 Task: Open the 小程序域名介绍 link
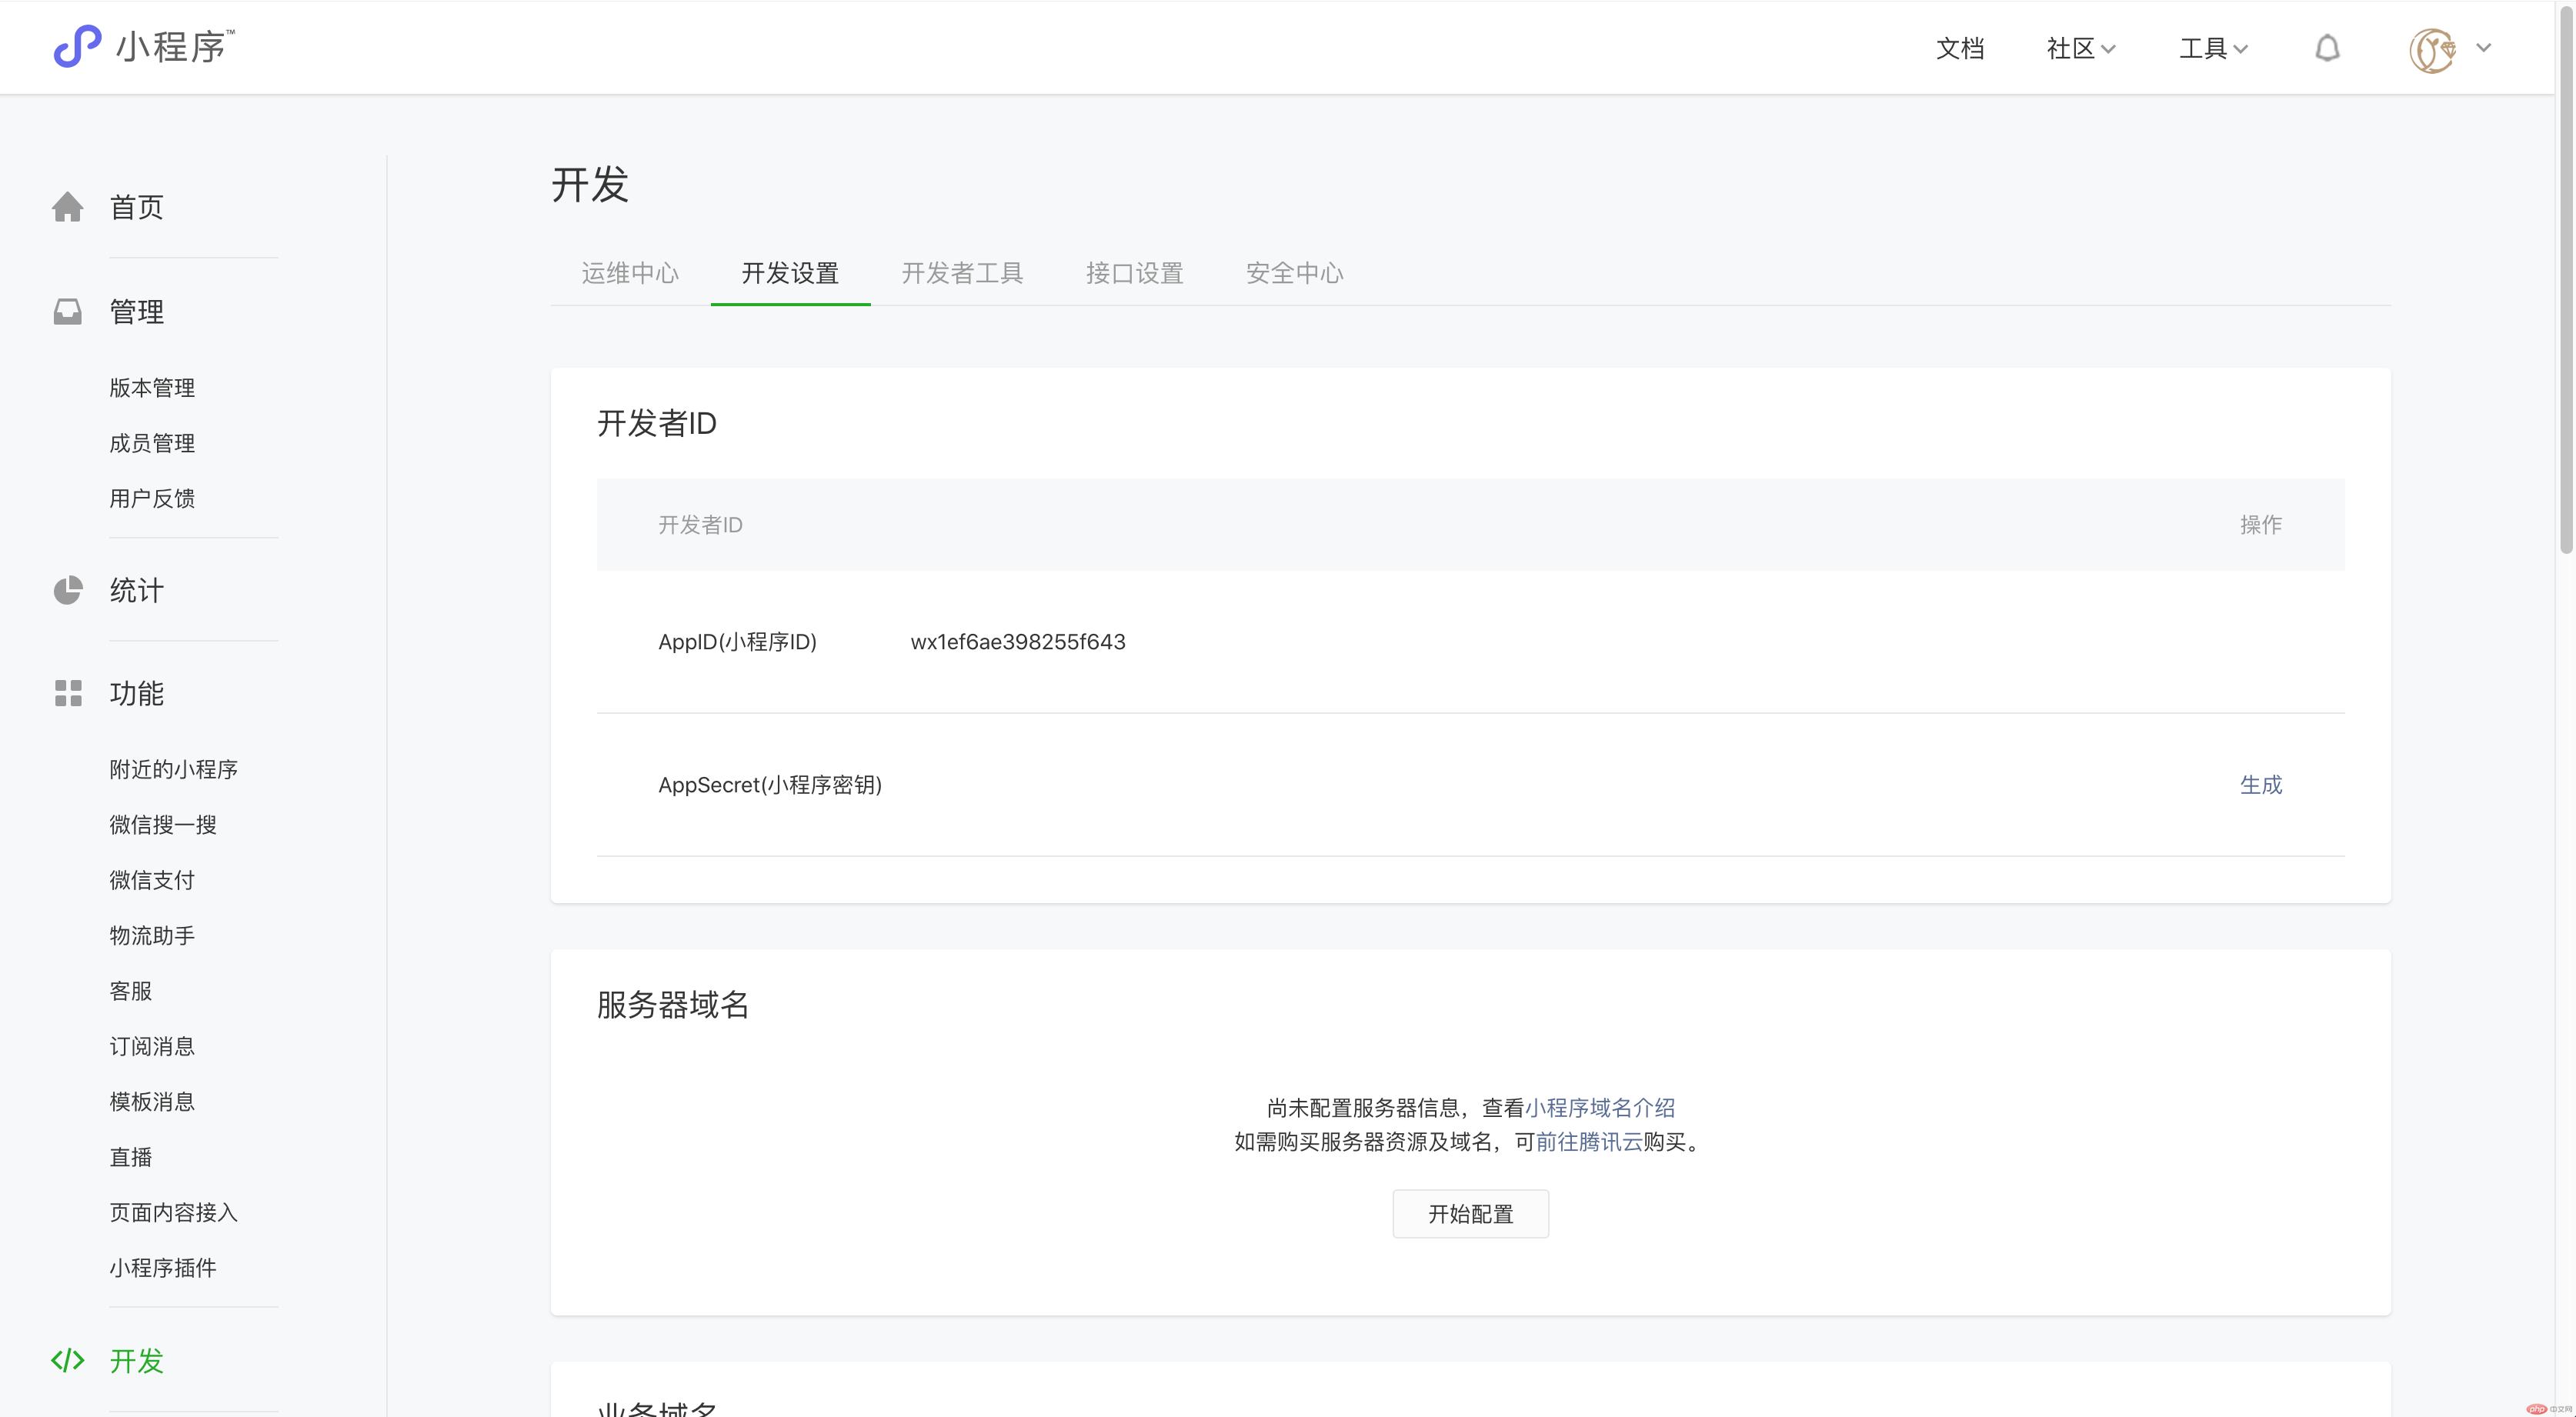click(x=1600, y=1108)
